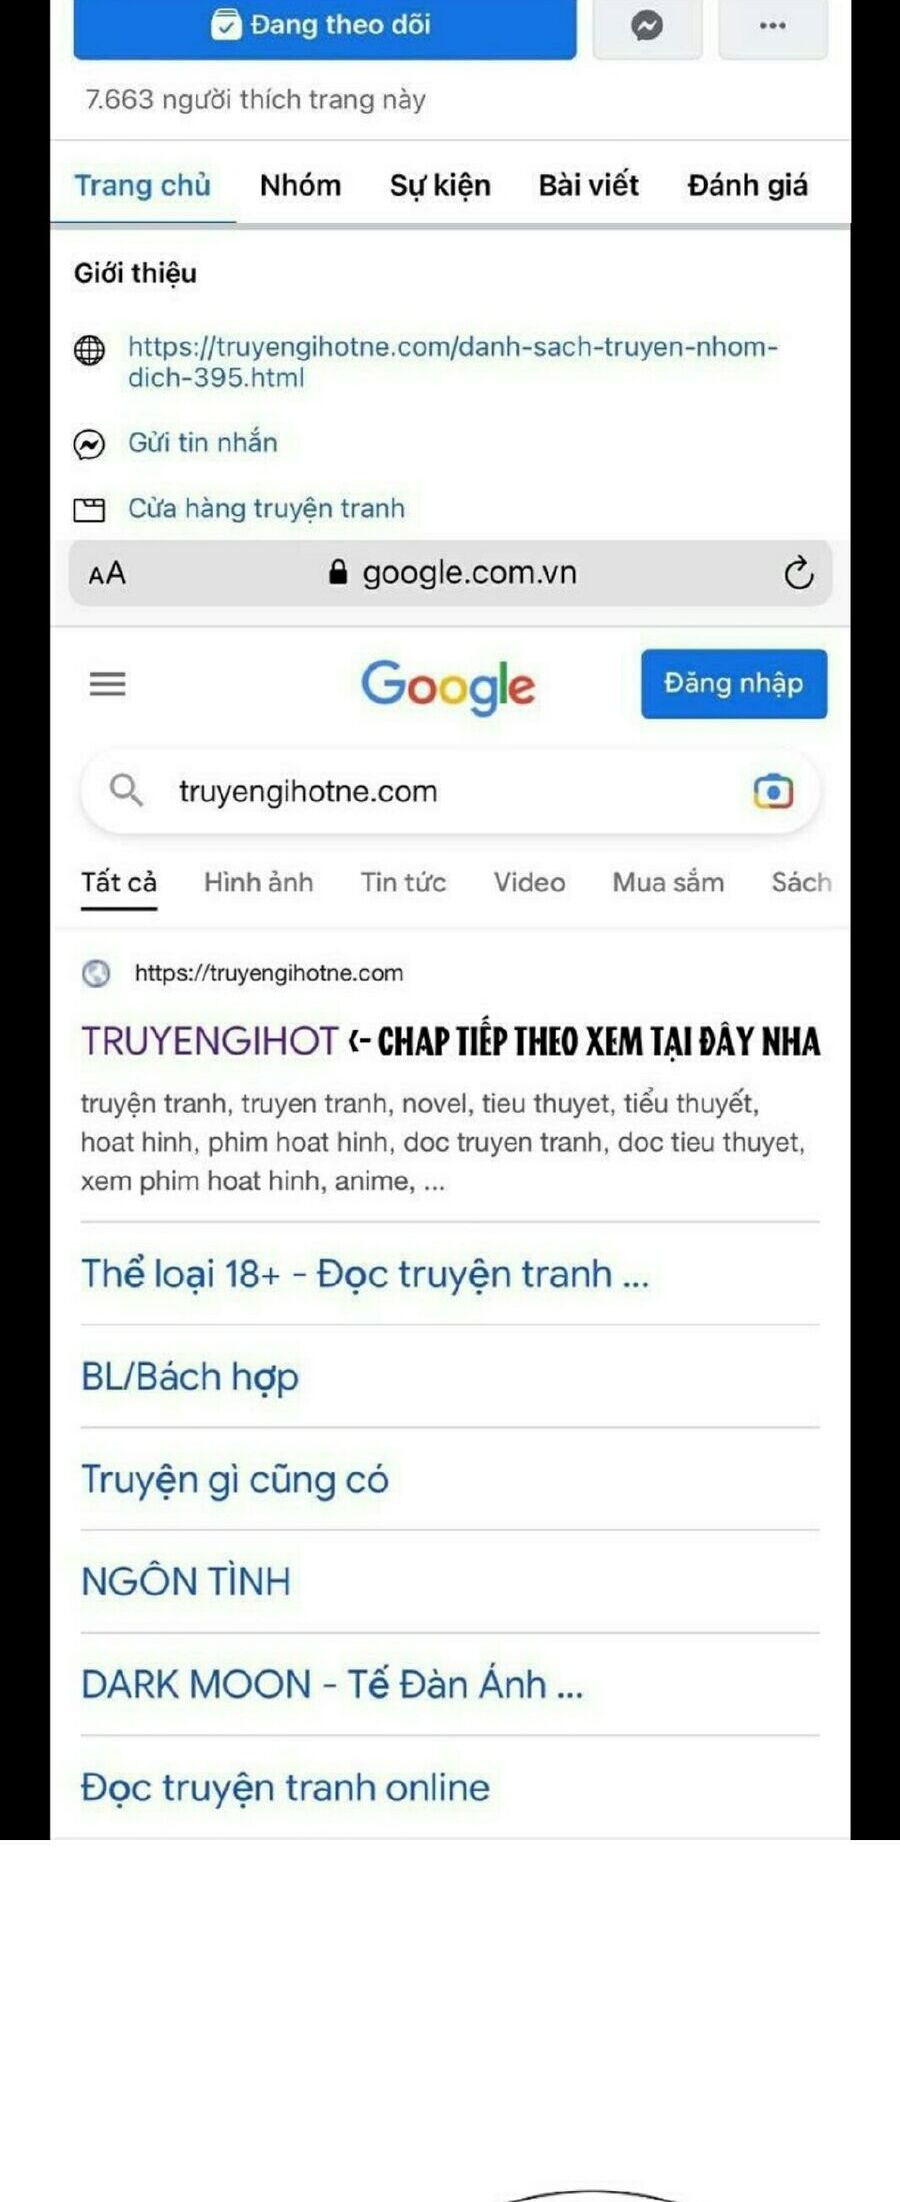
Task: Click the Đăng nhập button
Action: point(734,684)
